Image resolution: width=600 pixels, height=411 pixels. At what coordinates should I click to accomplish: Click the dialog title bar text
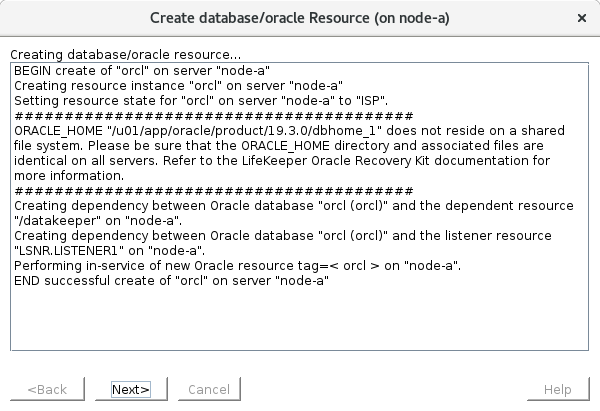pyautogui.click(x=299, y=18)
